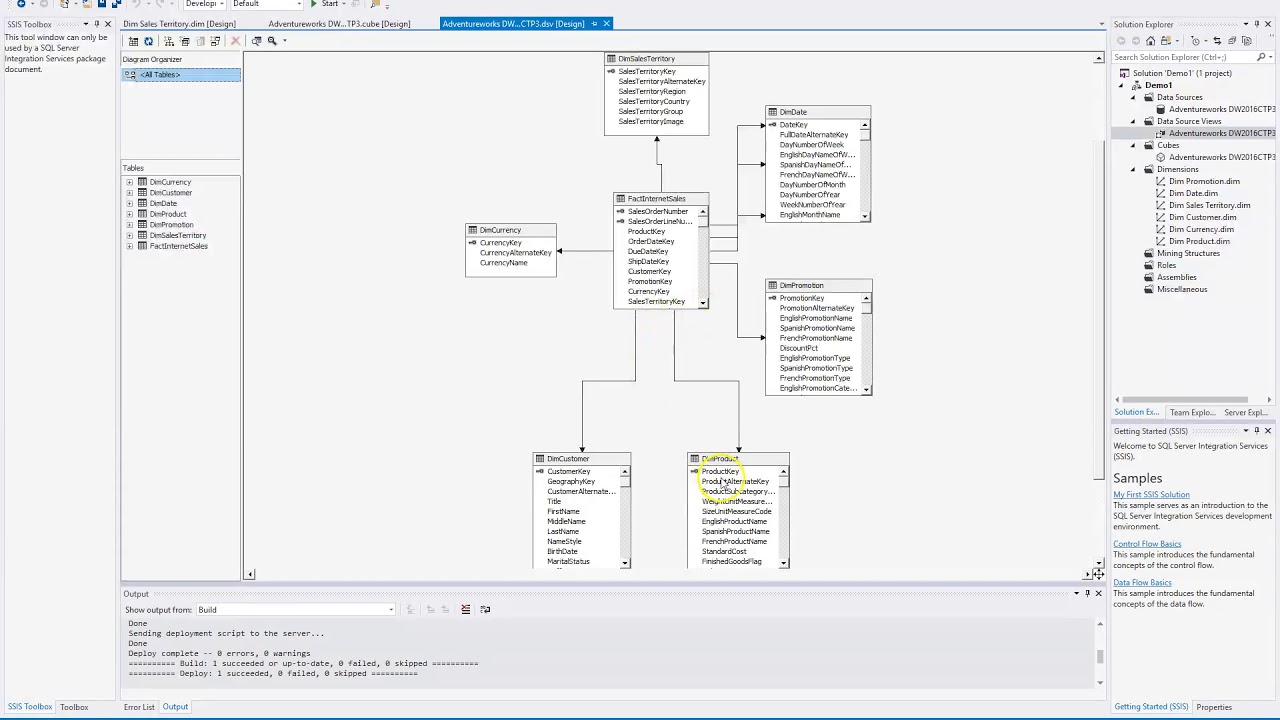Open the Error List tab
Screen dimensions: 1280x720
[x=139, y=707]
